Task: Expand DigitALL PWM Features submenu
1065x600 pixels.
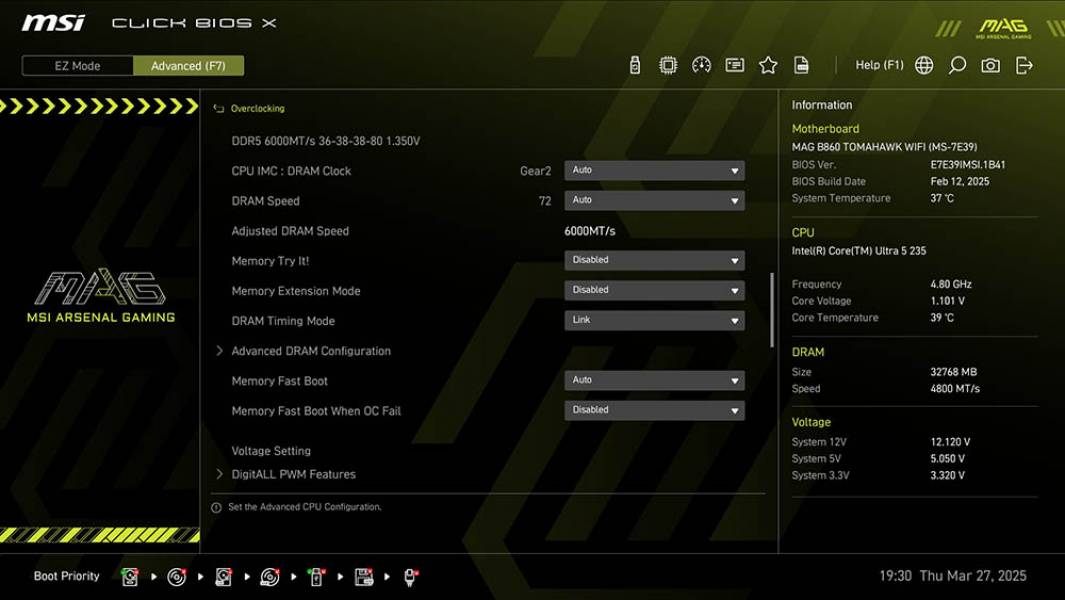Action: click(293, 474)
